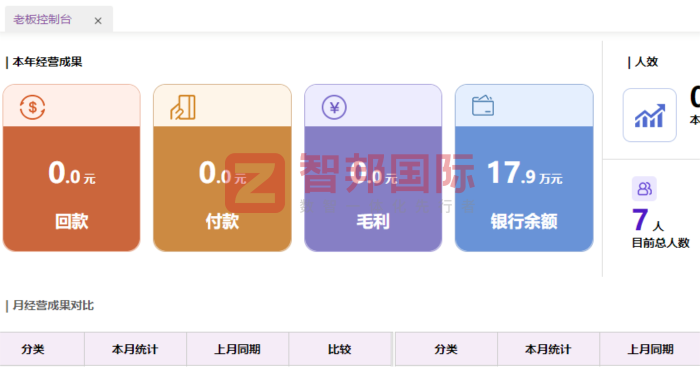This screenshot has height=367, width=700.
Task: Open the 人效 growth chart icon
Action: [x=650, y=115]
